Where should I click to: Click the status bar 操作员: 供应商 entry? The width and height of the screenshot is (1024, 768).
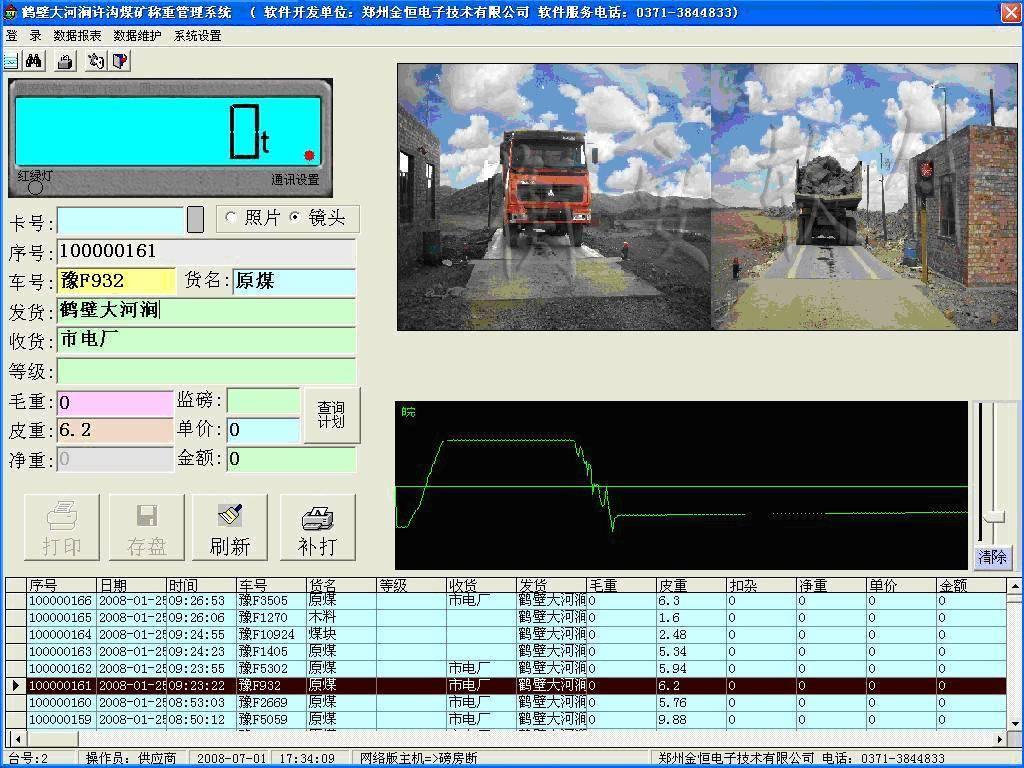[133, 758]
